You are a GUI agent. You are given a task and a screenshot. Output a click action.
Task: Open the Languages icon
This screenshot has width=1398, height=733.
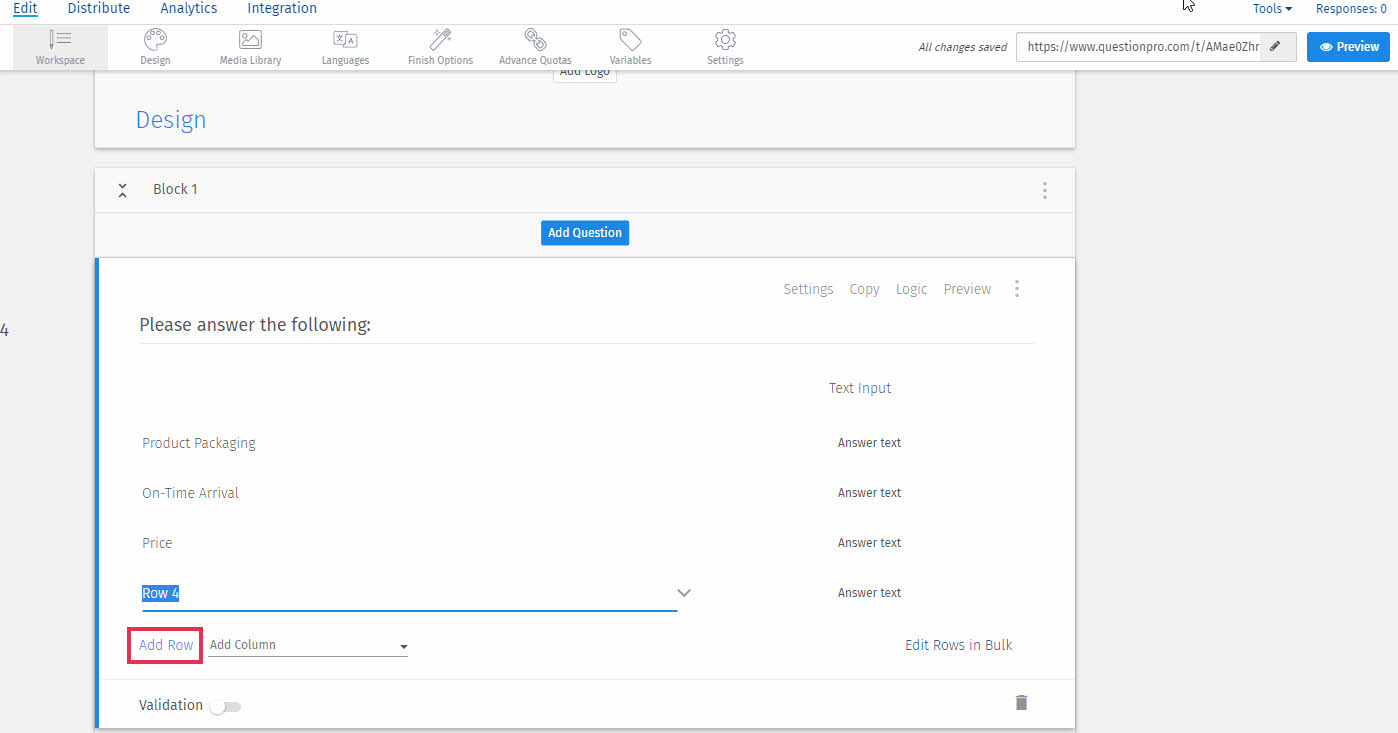(x=345, y=40)
